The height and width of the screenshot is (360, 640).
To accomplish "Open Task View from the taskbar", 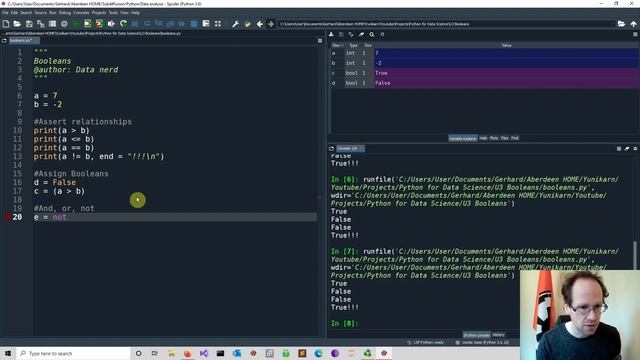I will click(x=155, y=353).
